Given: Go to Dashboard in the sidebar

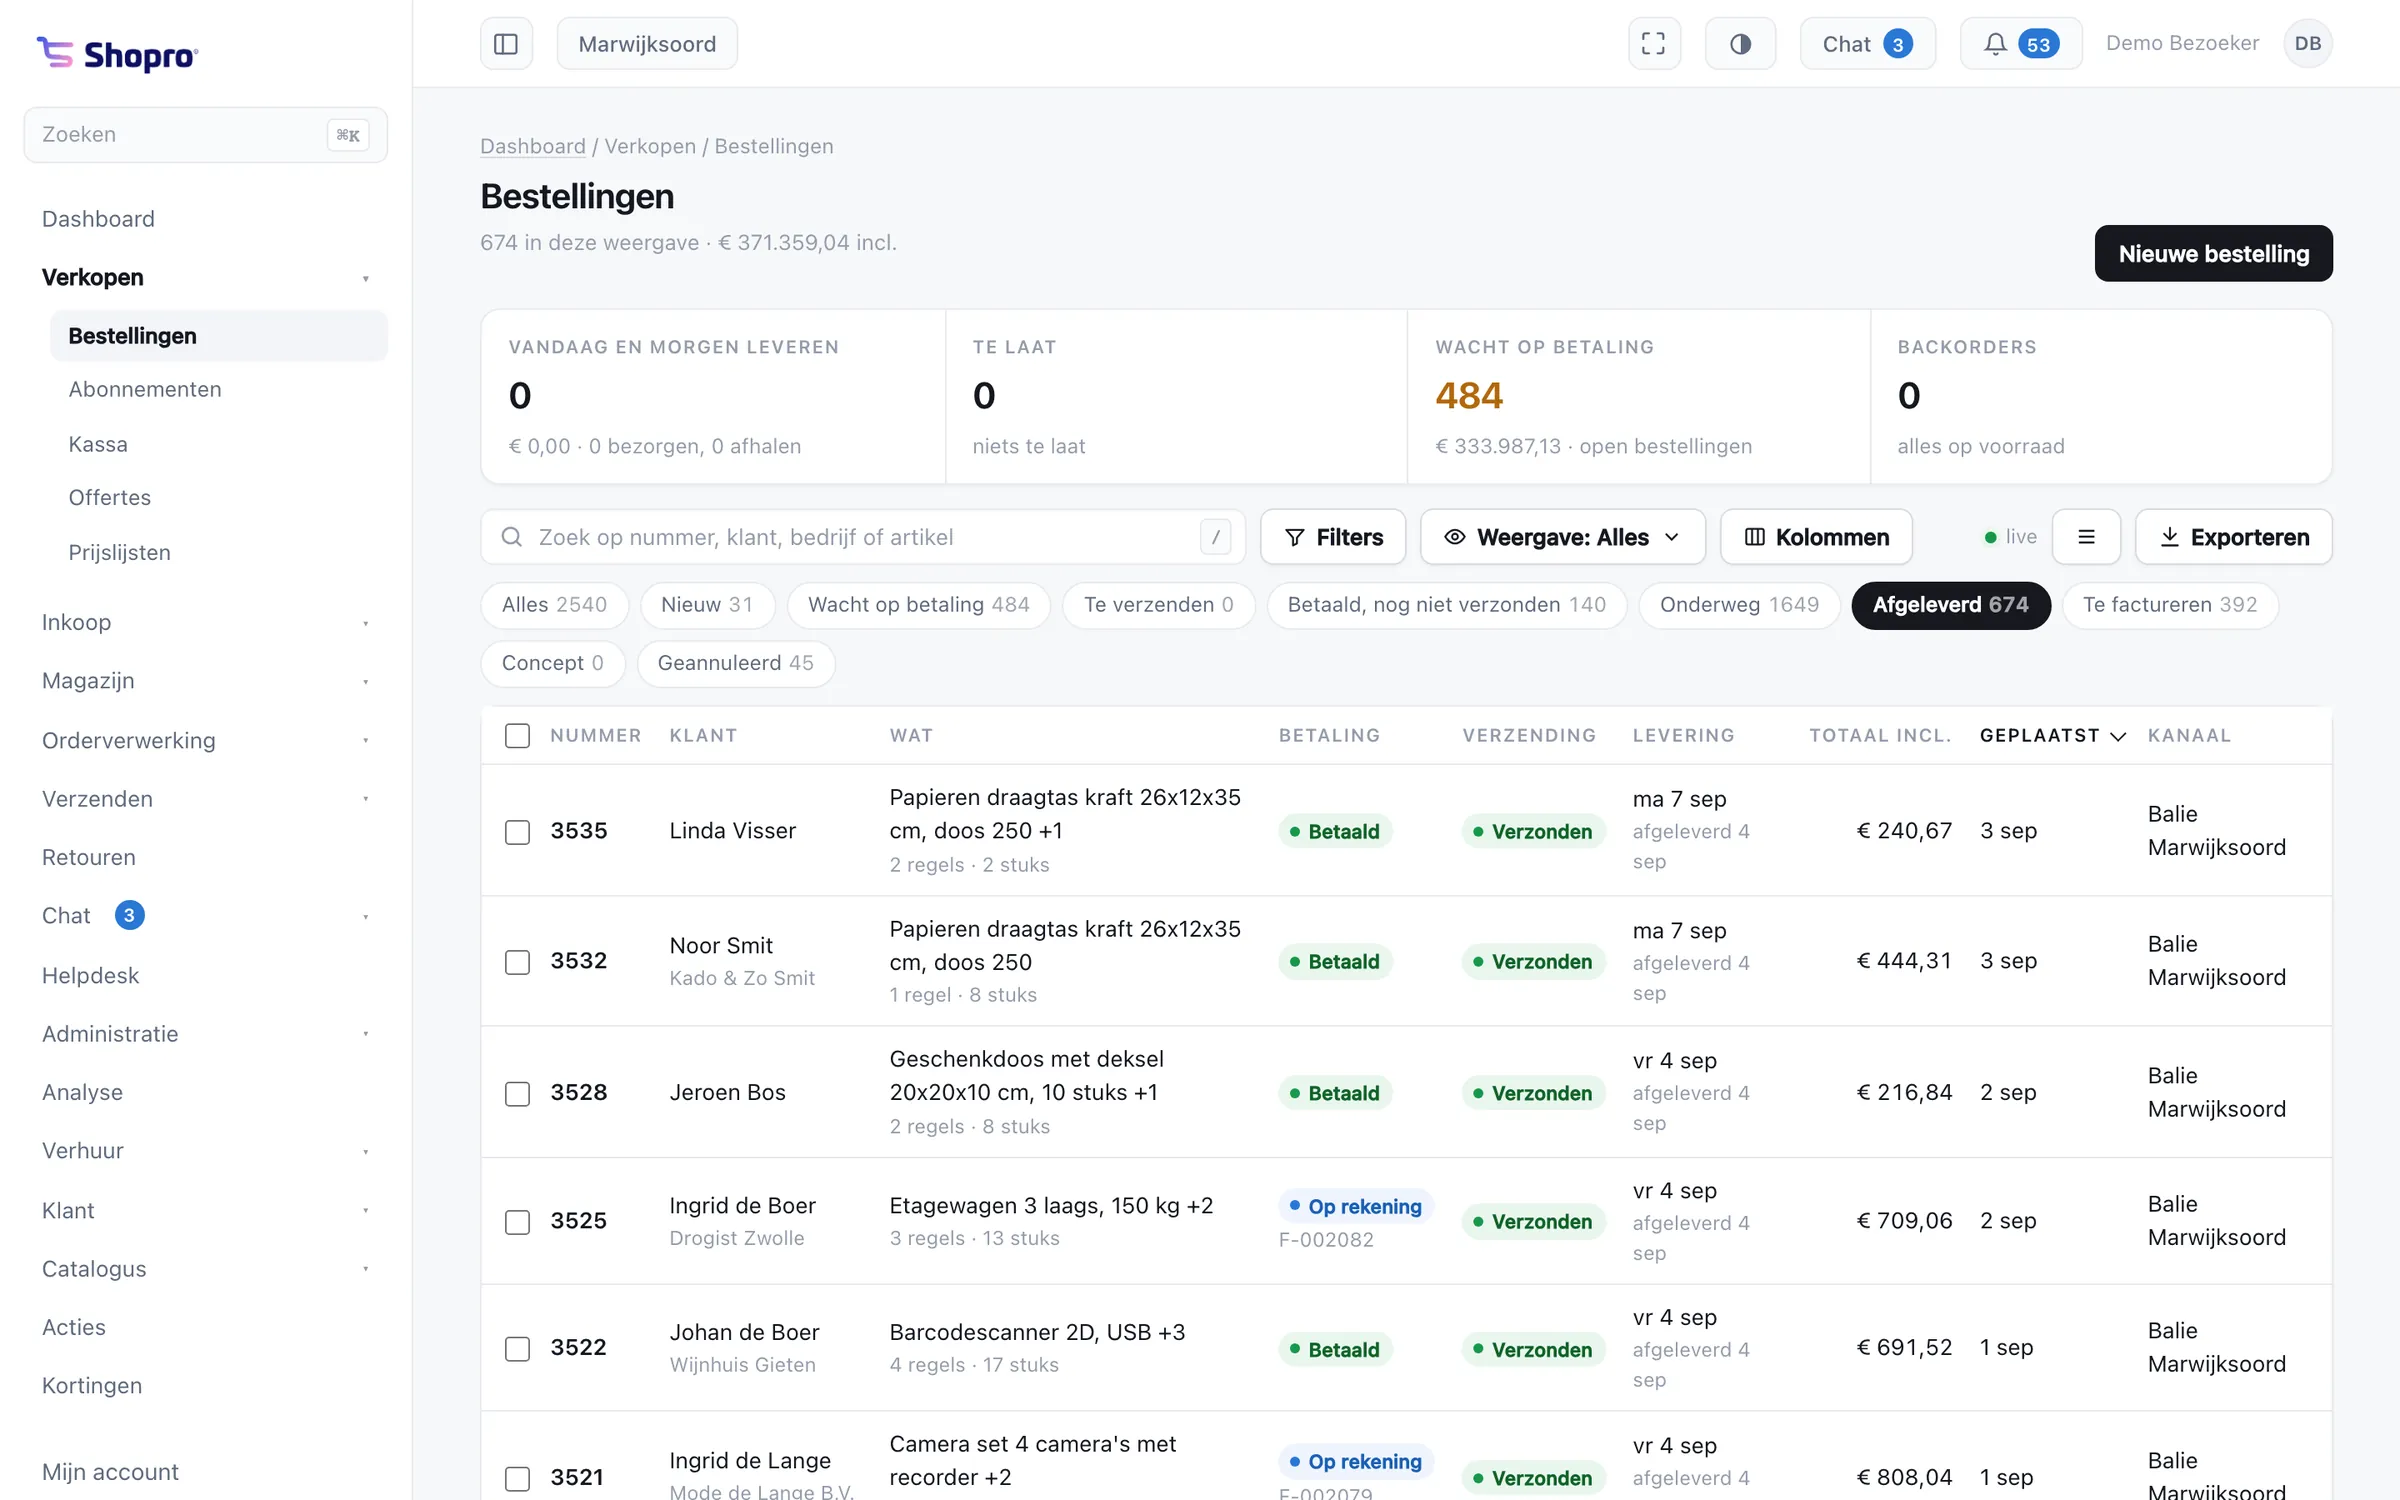Looking at the screenshot, I should coord(206,219).
